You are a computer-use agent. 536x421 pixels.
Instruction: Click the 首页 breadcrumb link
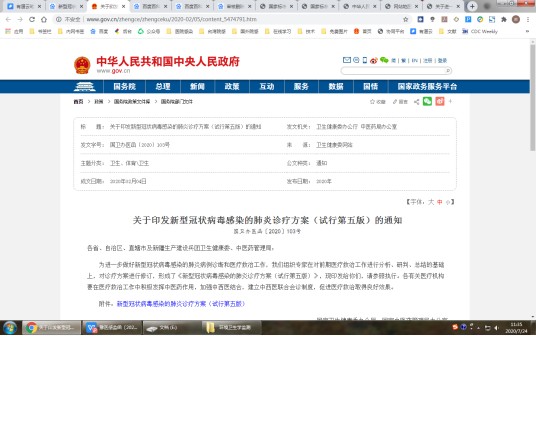(78, 101)
